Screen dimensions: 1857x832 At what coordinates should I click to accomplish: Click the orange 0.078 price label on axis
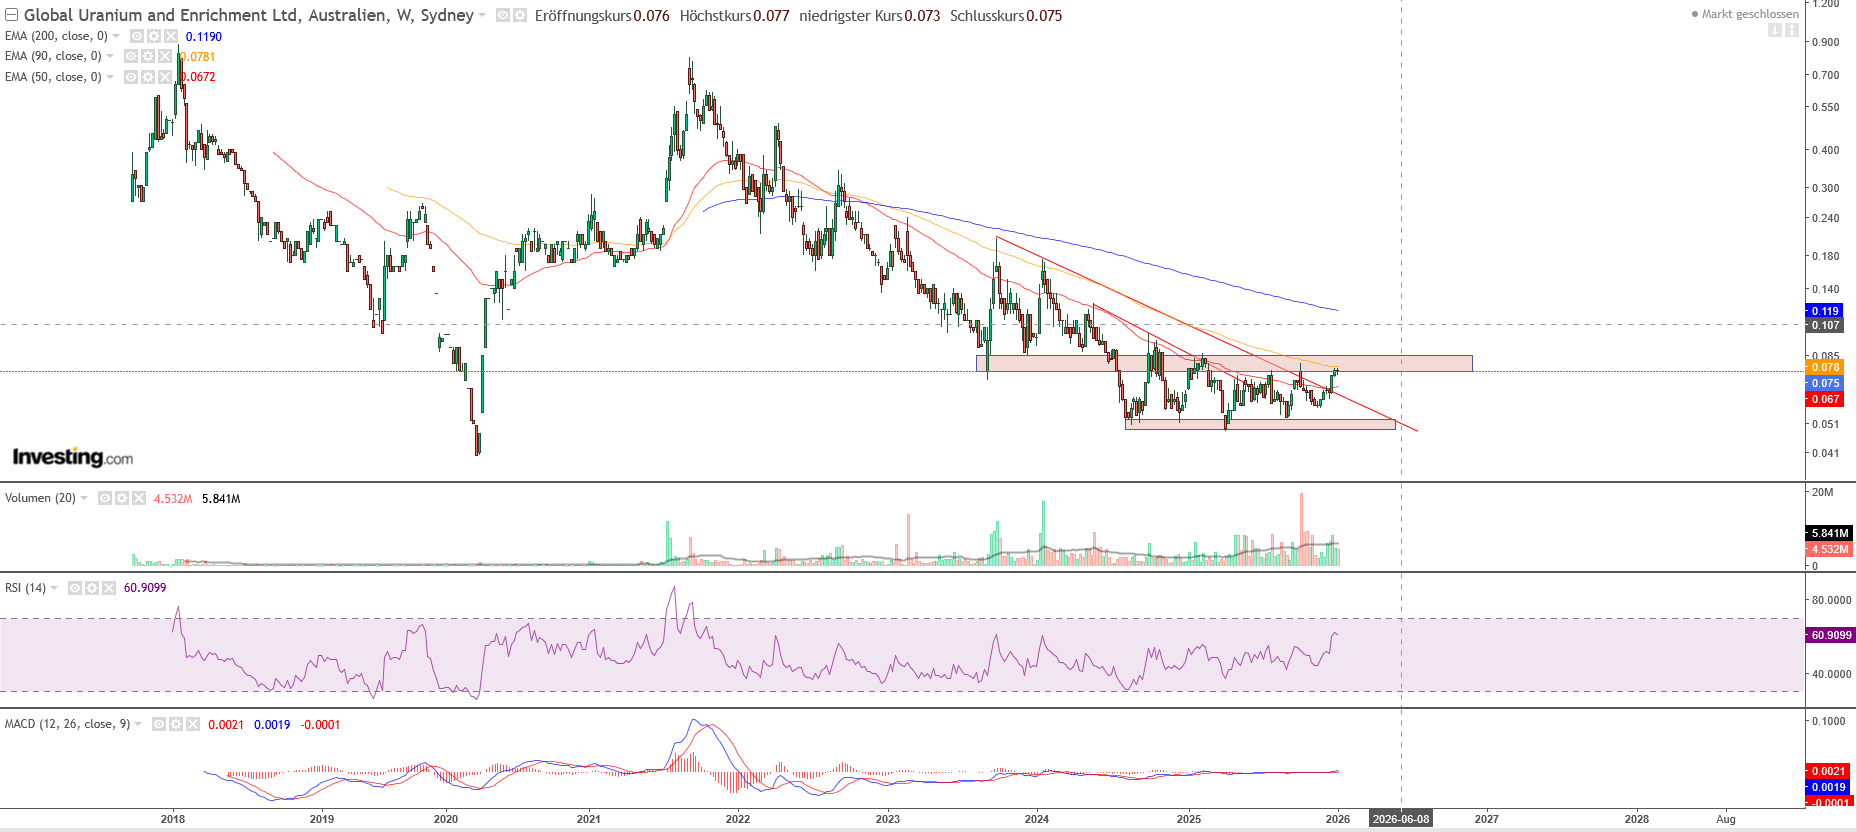tap(1825, 367)
